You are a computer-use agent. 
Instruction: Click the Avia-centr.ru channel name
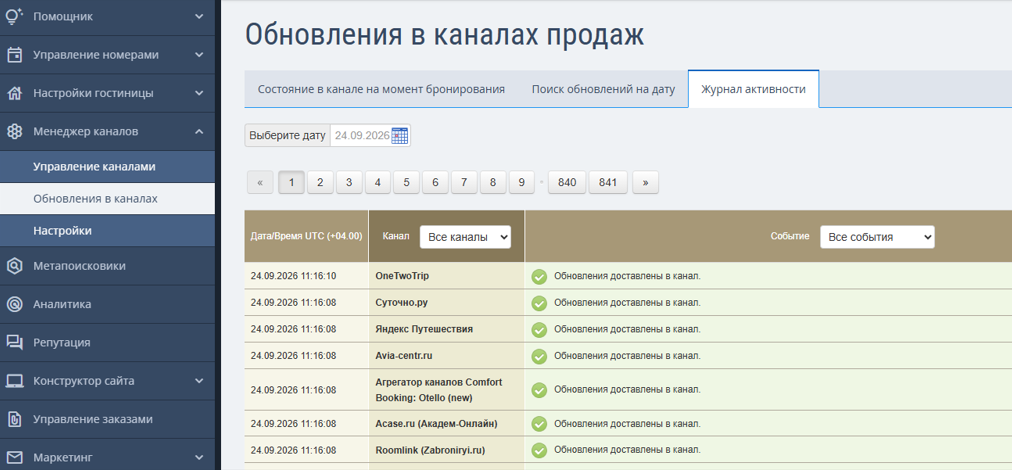(403, 355)
